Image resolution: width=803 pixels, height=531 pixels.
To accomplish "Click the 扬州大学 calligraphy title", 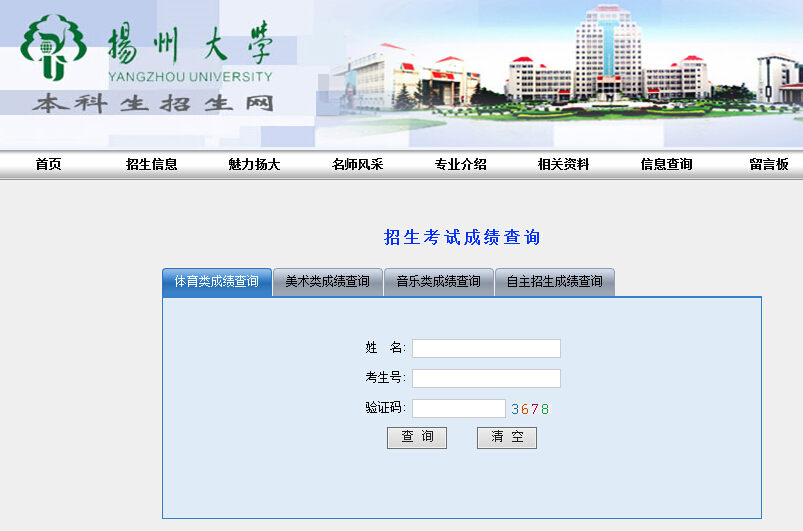I will coord(189,43).
